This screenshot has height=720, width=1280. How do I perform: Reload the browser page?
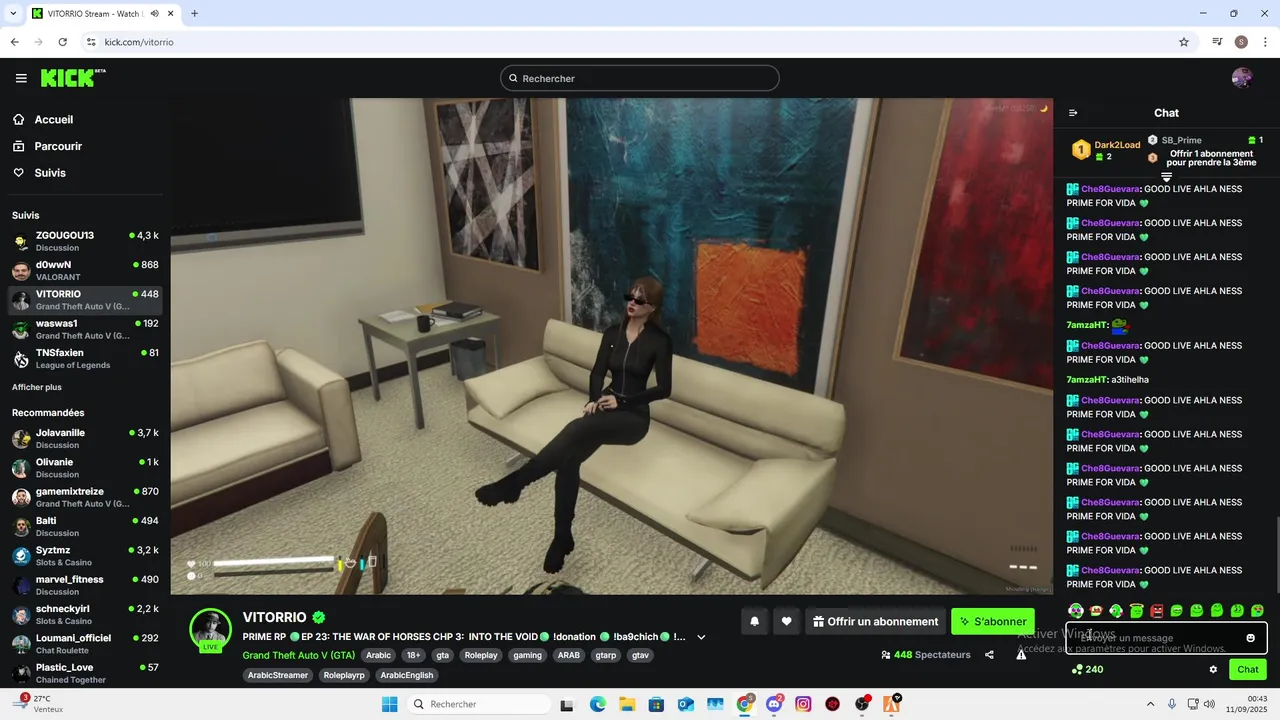pos(62,42)
